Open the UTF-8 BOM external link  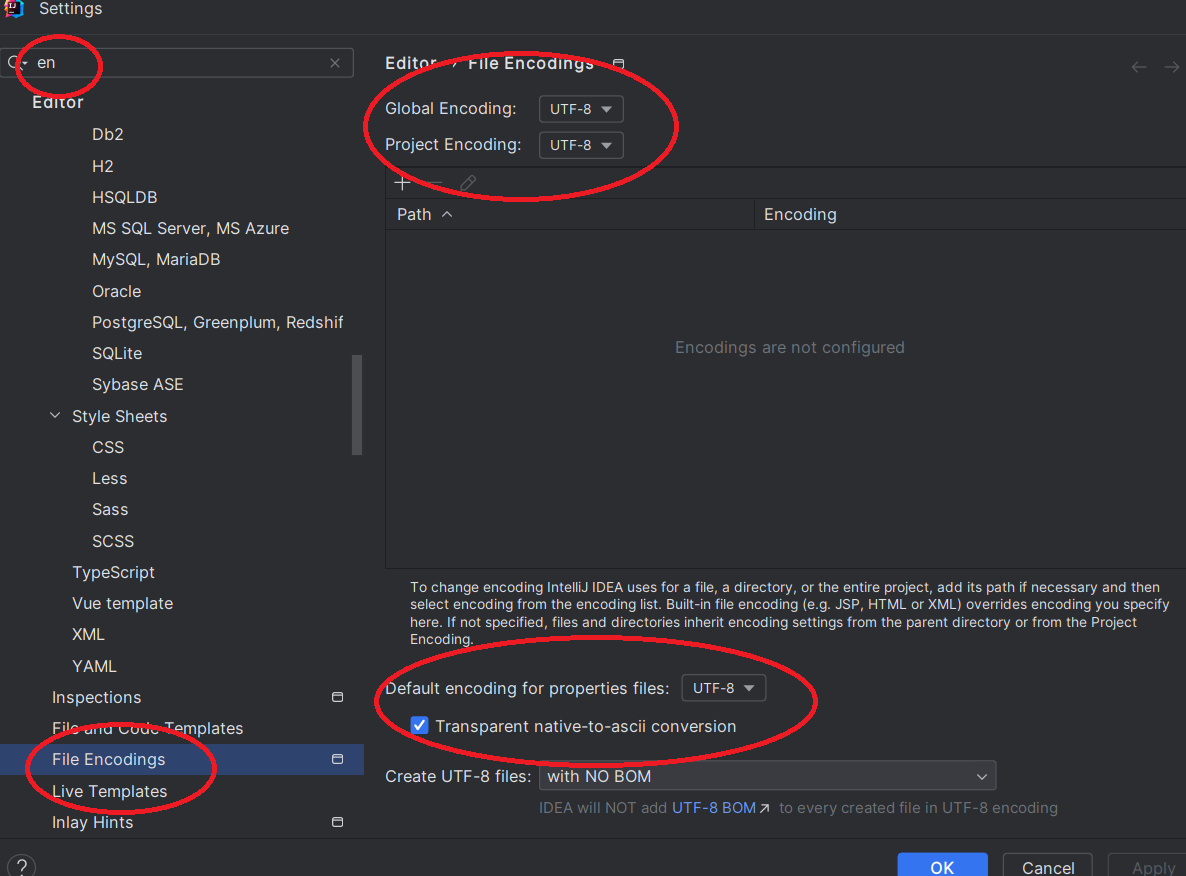[720, 808]
